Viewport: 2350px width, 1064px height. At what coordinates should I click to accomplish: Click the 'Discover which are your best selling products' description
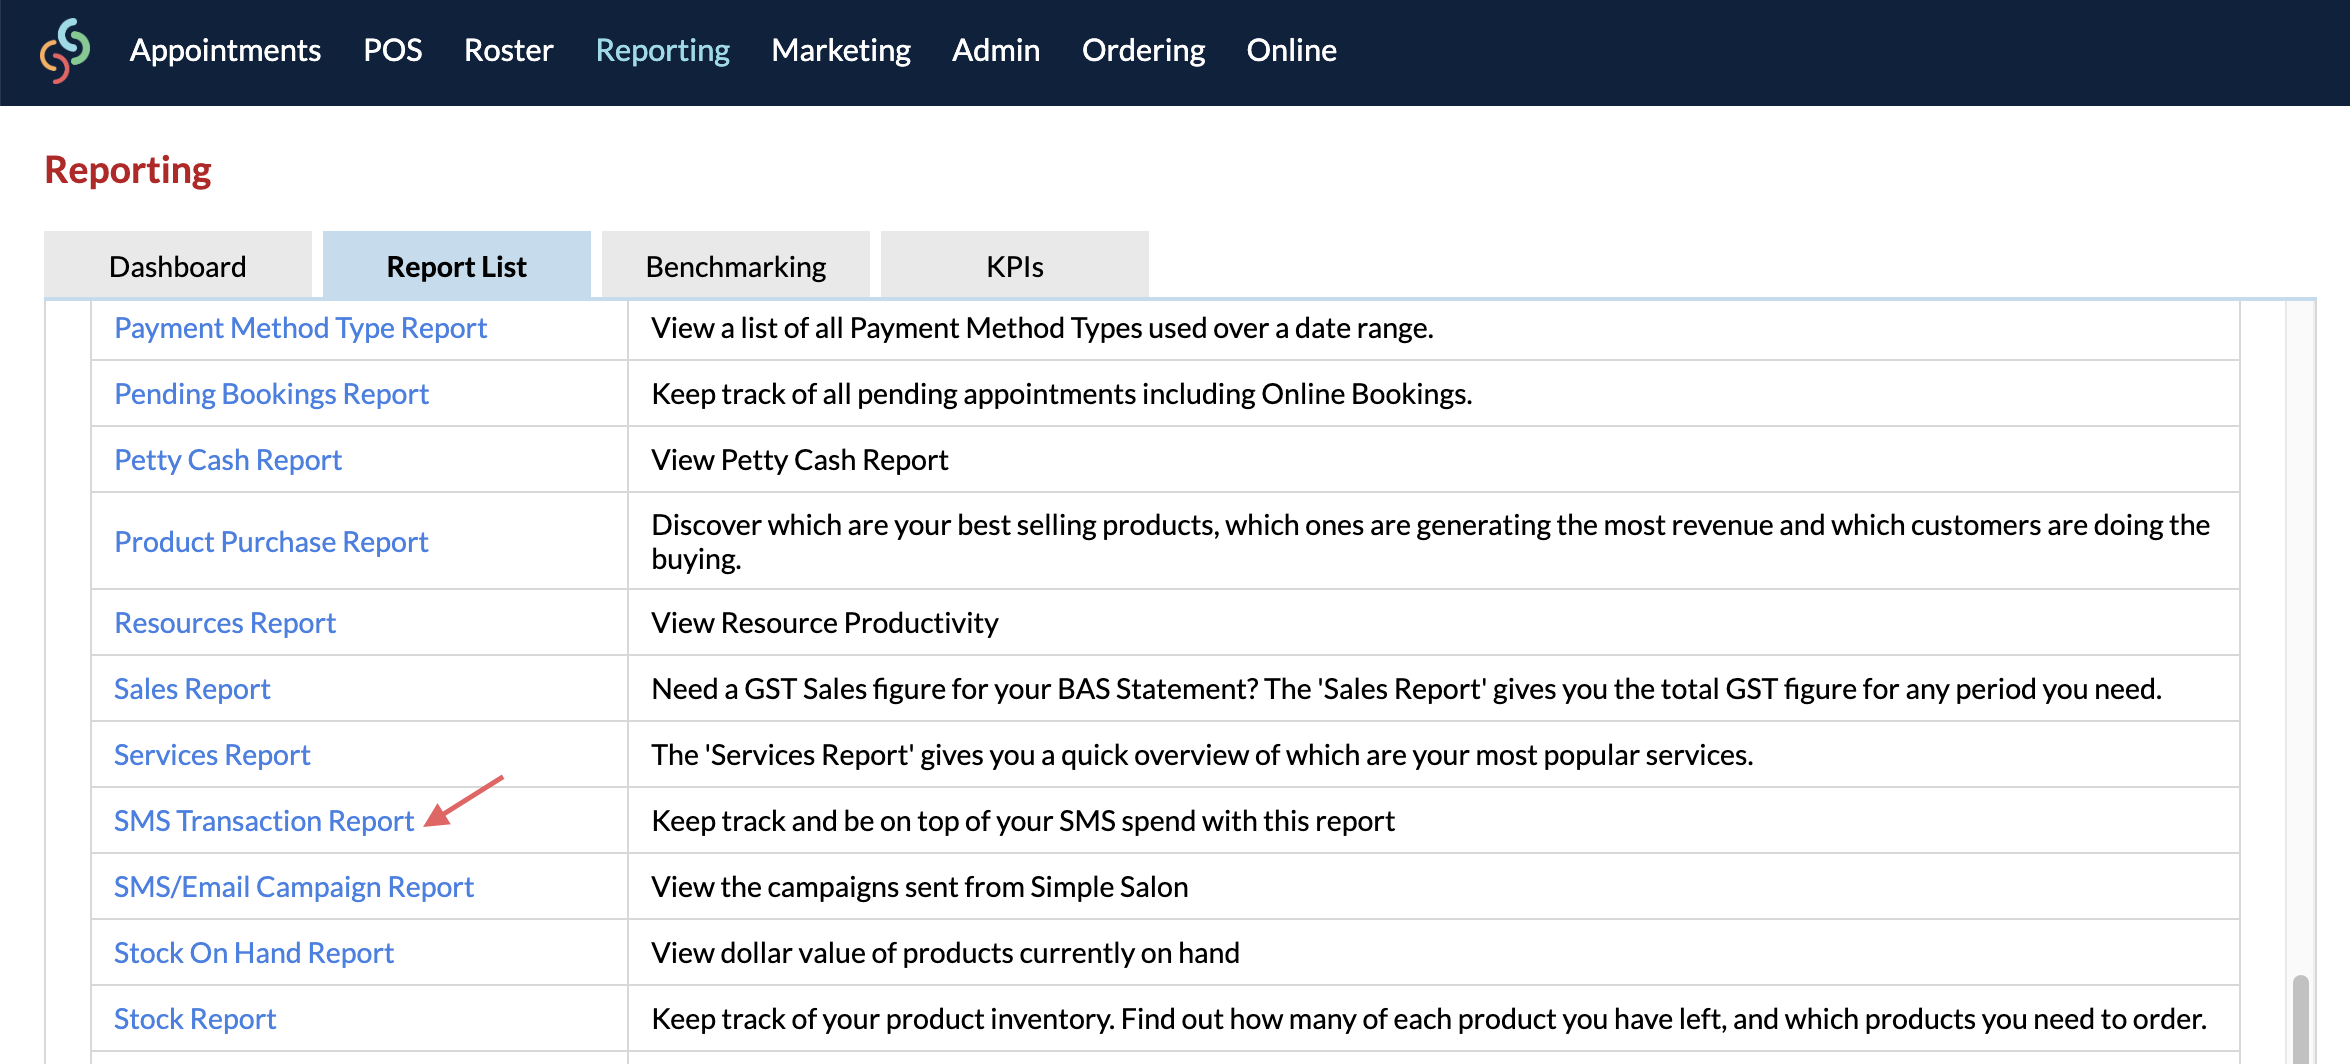point(1430,542)
